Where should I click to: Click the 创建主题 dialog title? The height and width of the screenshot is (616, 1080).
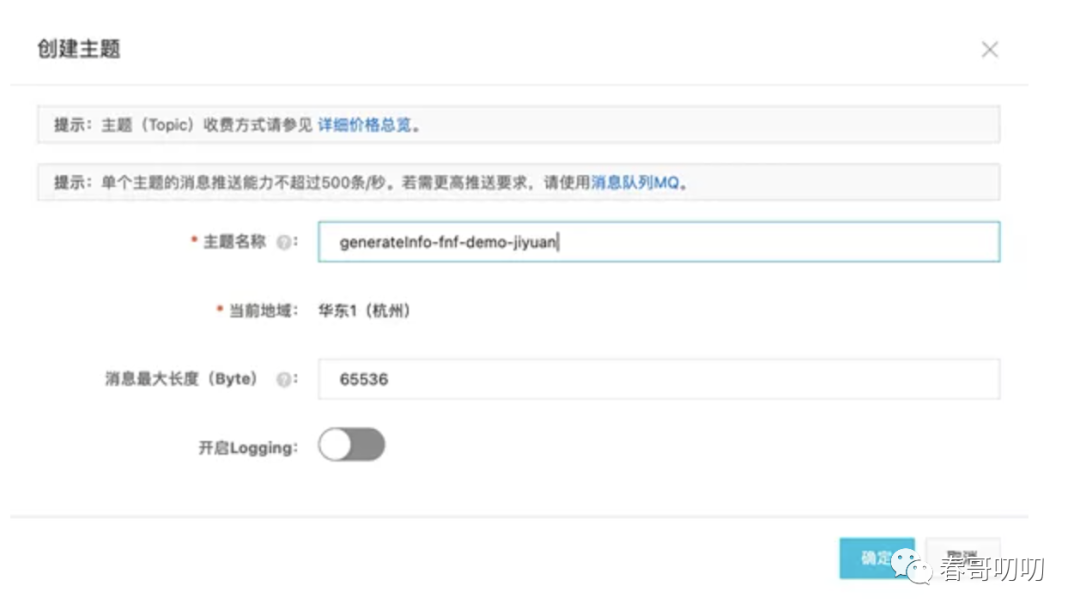pos(79,49)
